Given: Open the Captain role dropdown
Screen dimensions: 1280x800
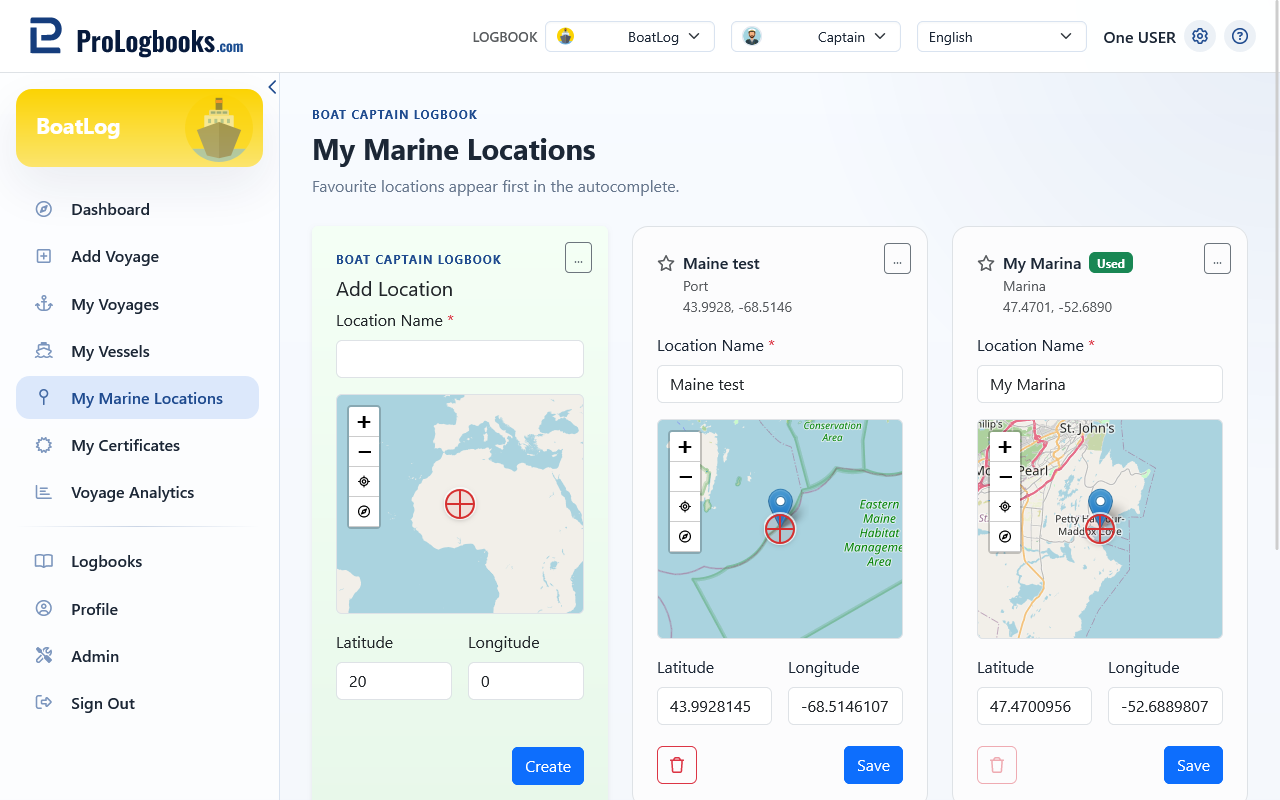Looking at the screenshot, I should point(816,37).
